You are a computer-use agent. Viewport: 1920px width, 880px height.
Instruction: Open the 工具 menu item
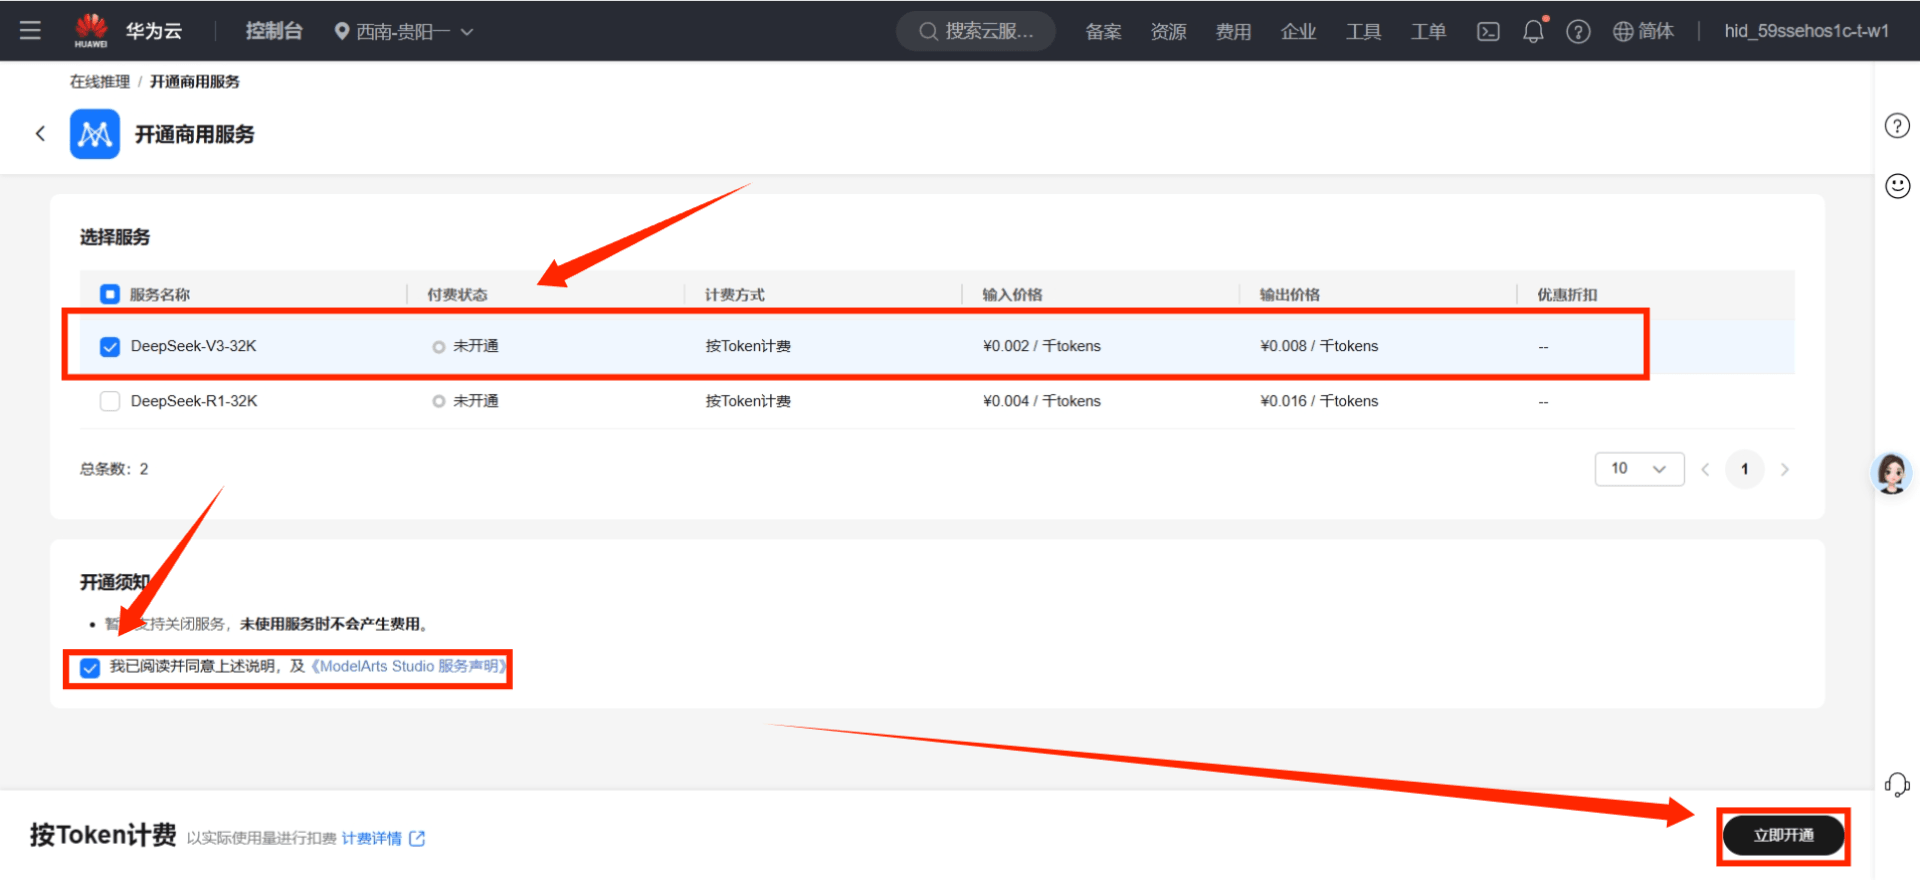click(x=1363, y=32)
